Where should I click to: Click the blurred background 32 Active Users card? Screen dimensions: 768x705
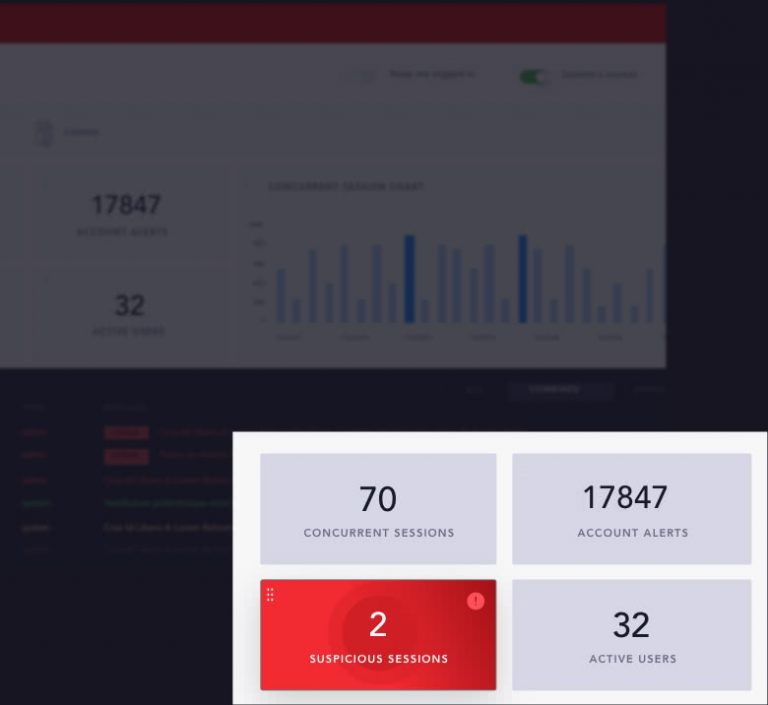[128, 313]
